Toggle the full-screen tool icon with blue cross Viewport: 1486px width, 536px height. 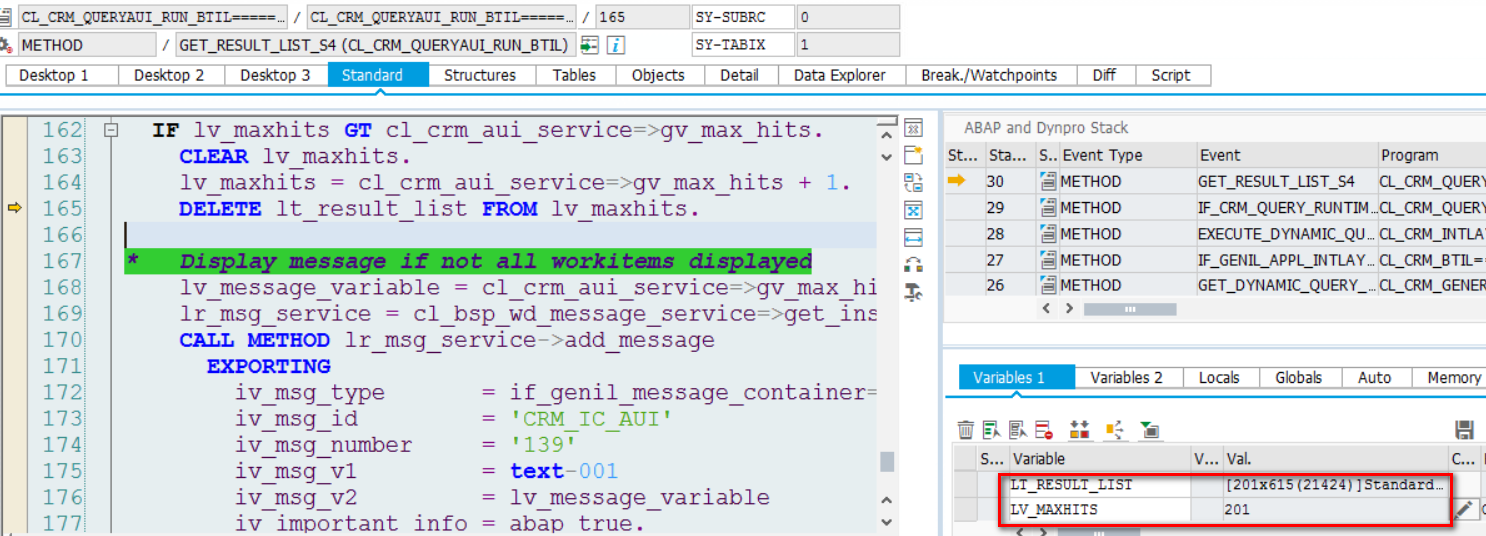pos(912,210)
